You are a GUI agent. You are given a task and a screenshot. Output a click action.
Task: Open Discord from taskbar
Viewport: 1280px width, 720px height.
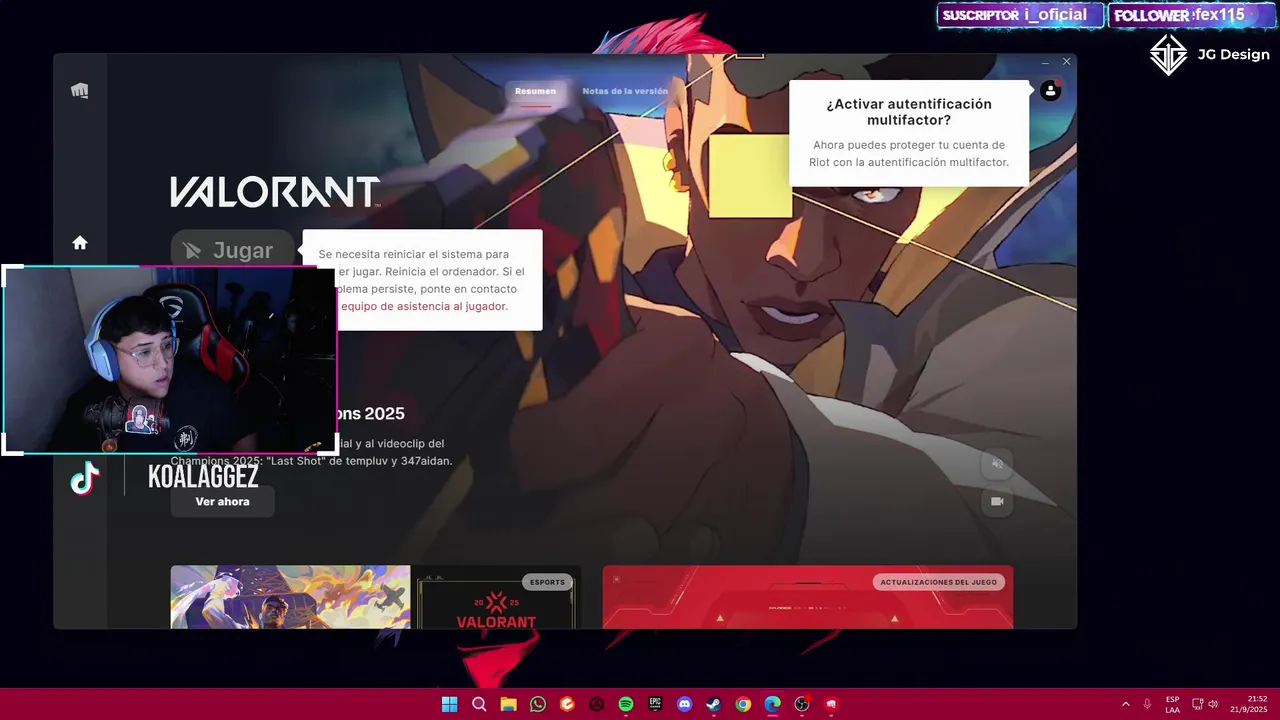[684, 704]
